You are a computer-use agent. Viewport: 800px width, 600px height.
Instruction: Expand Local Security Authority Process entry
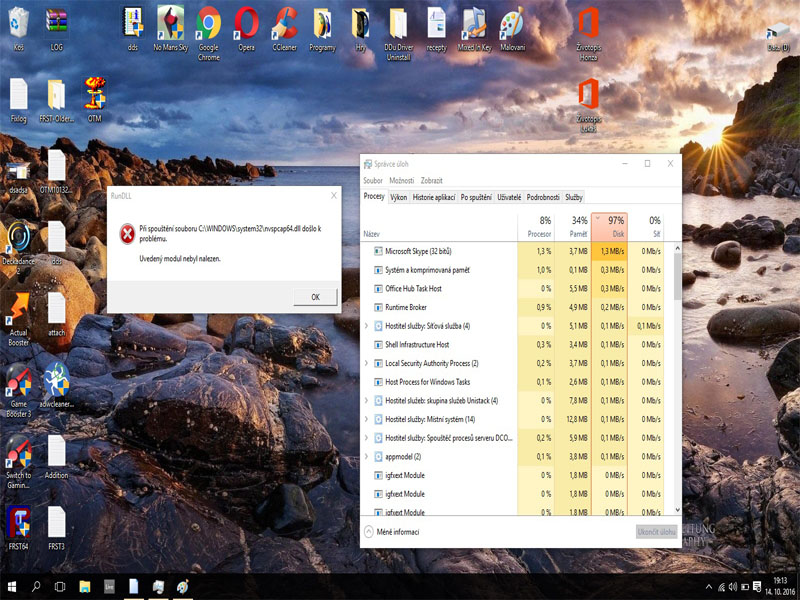click(367, 363)
